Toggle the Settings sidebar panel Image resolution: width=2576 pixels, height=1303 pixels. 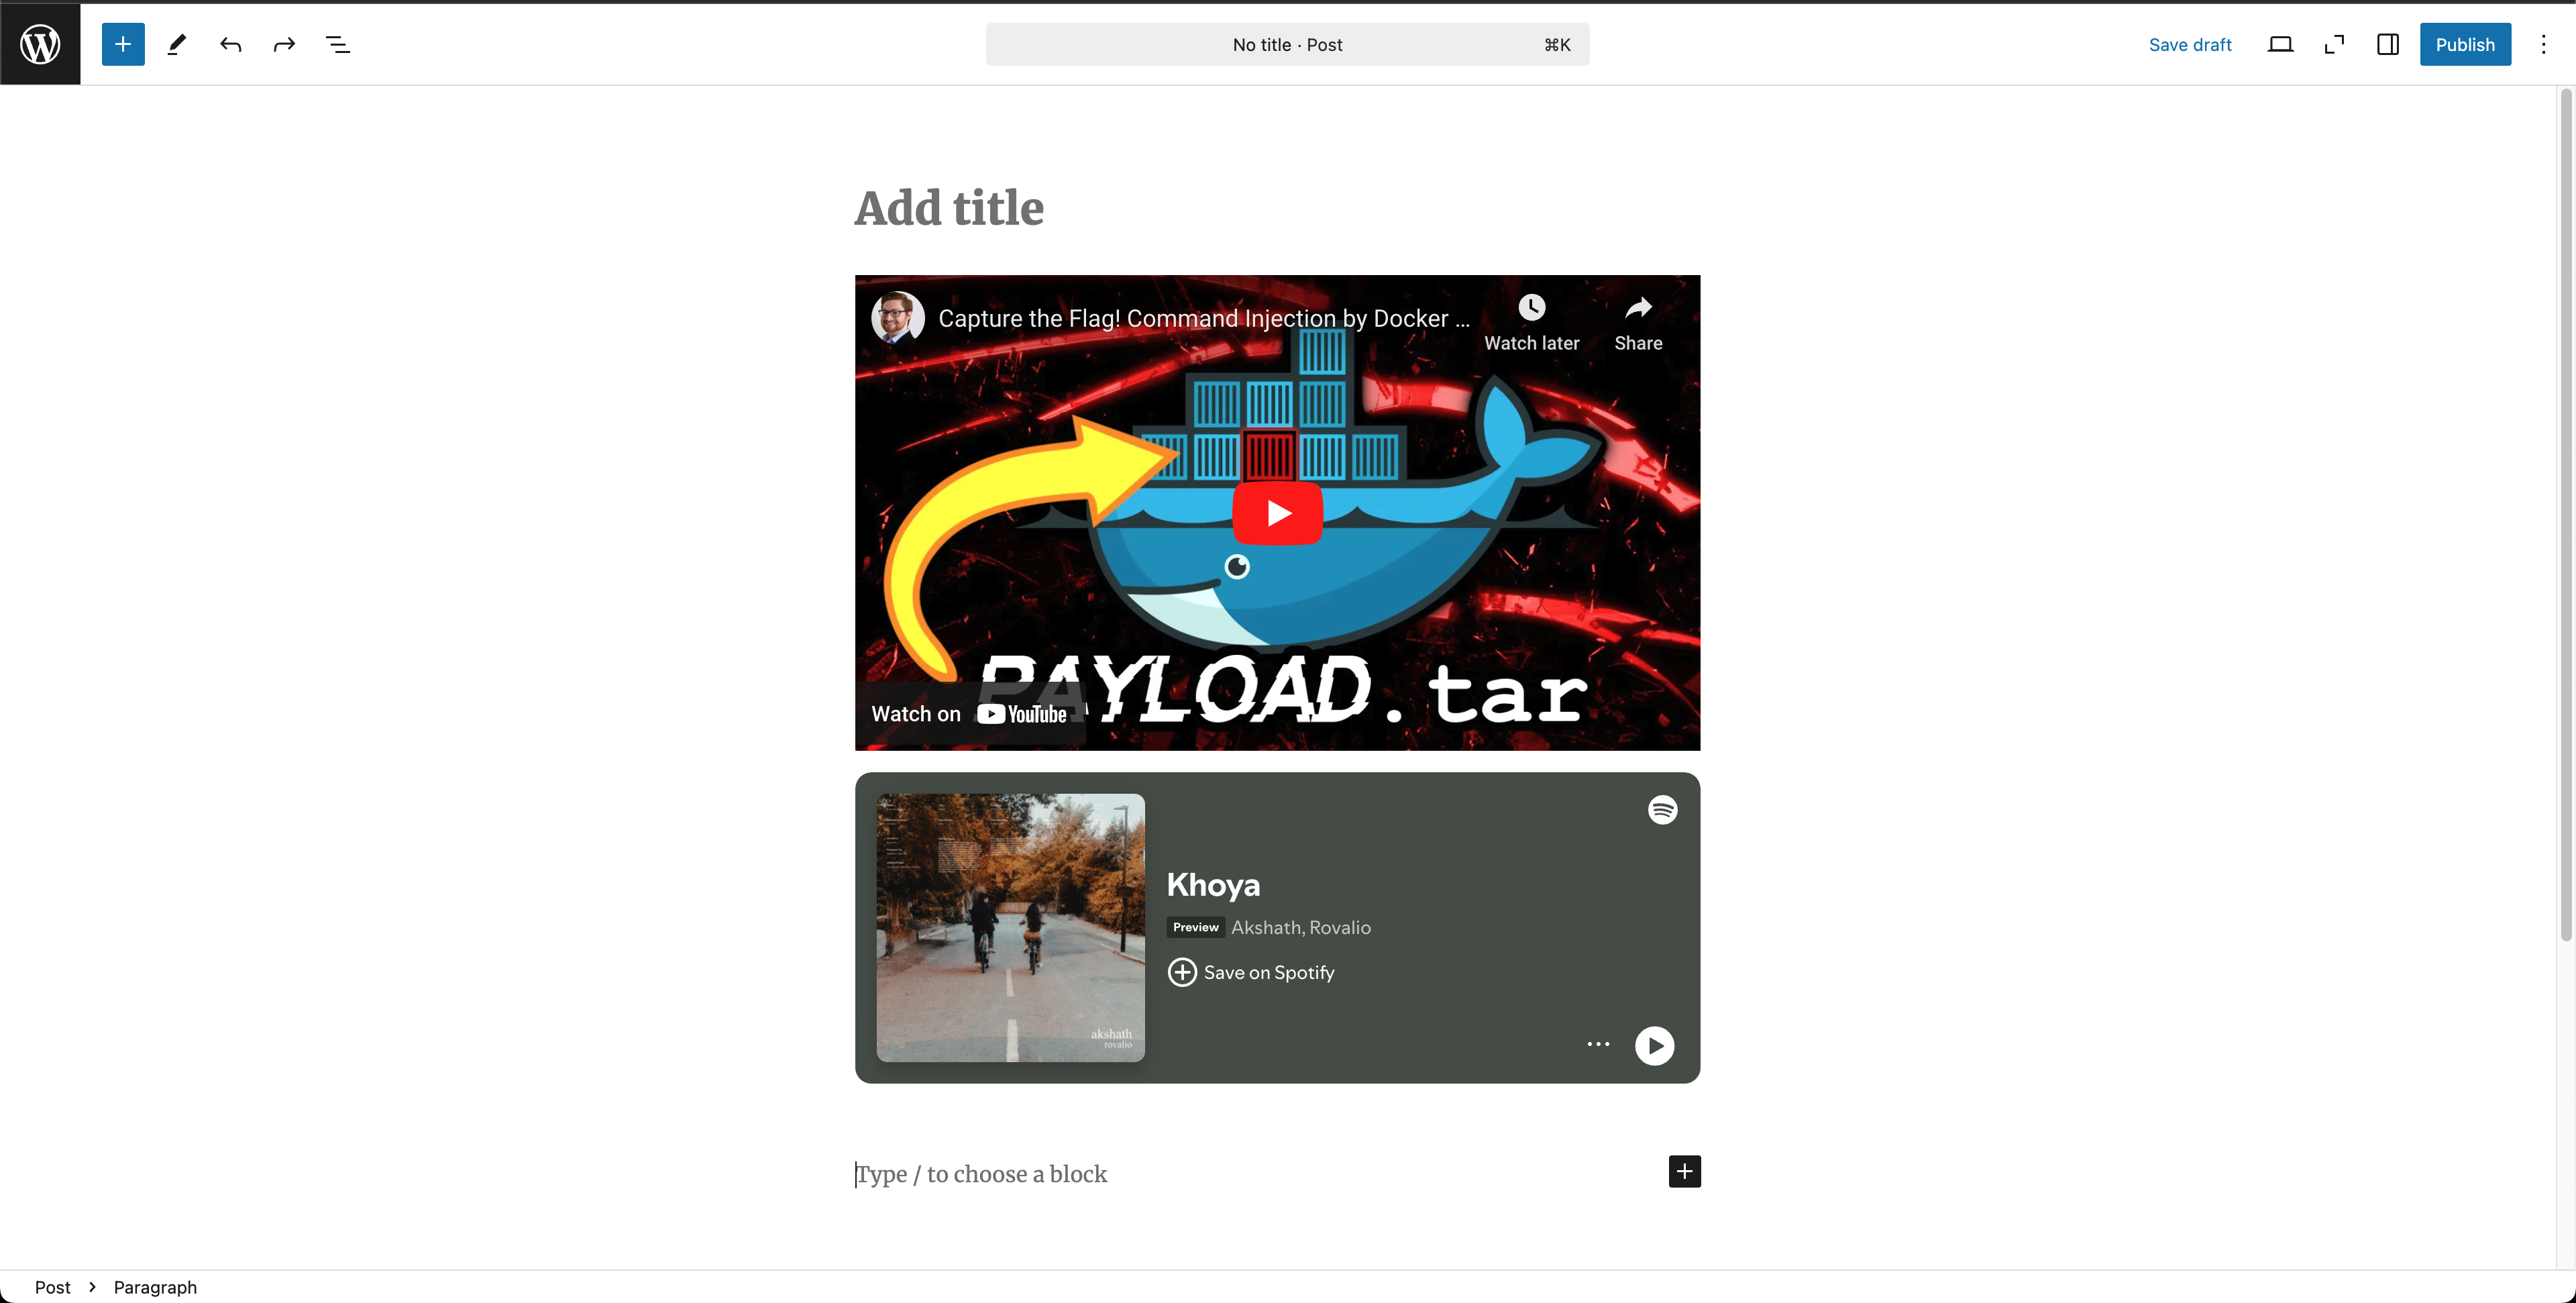coord(2387,44)
